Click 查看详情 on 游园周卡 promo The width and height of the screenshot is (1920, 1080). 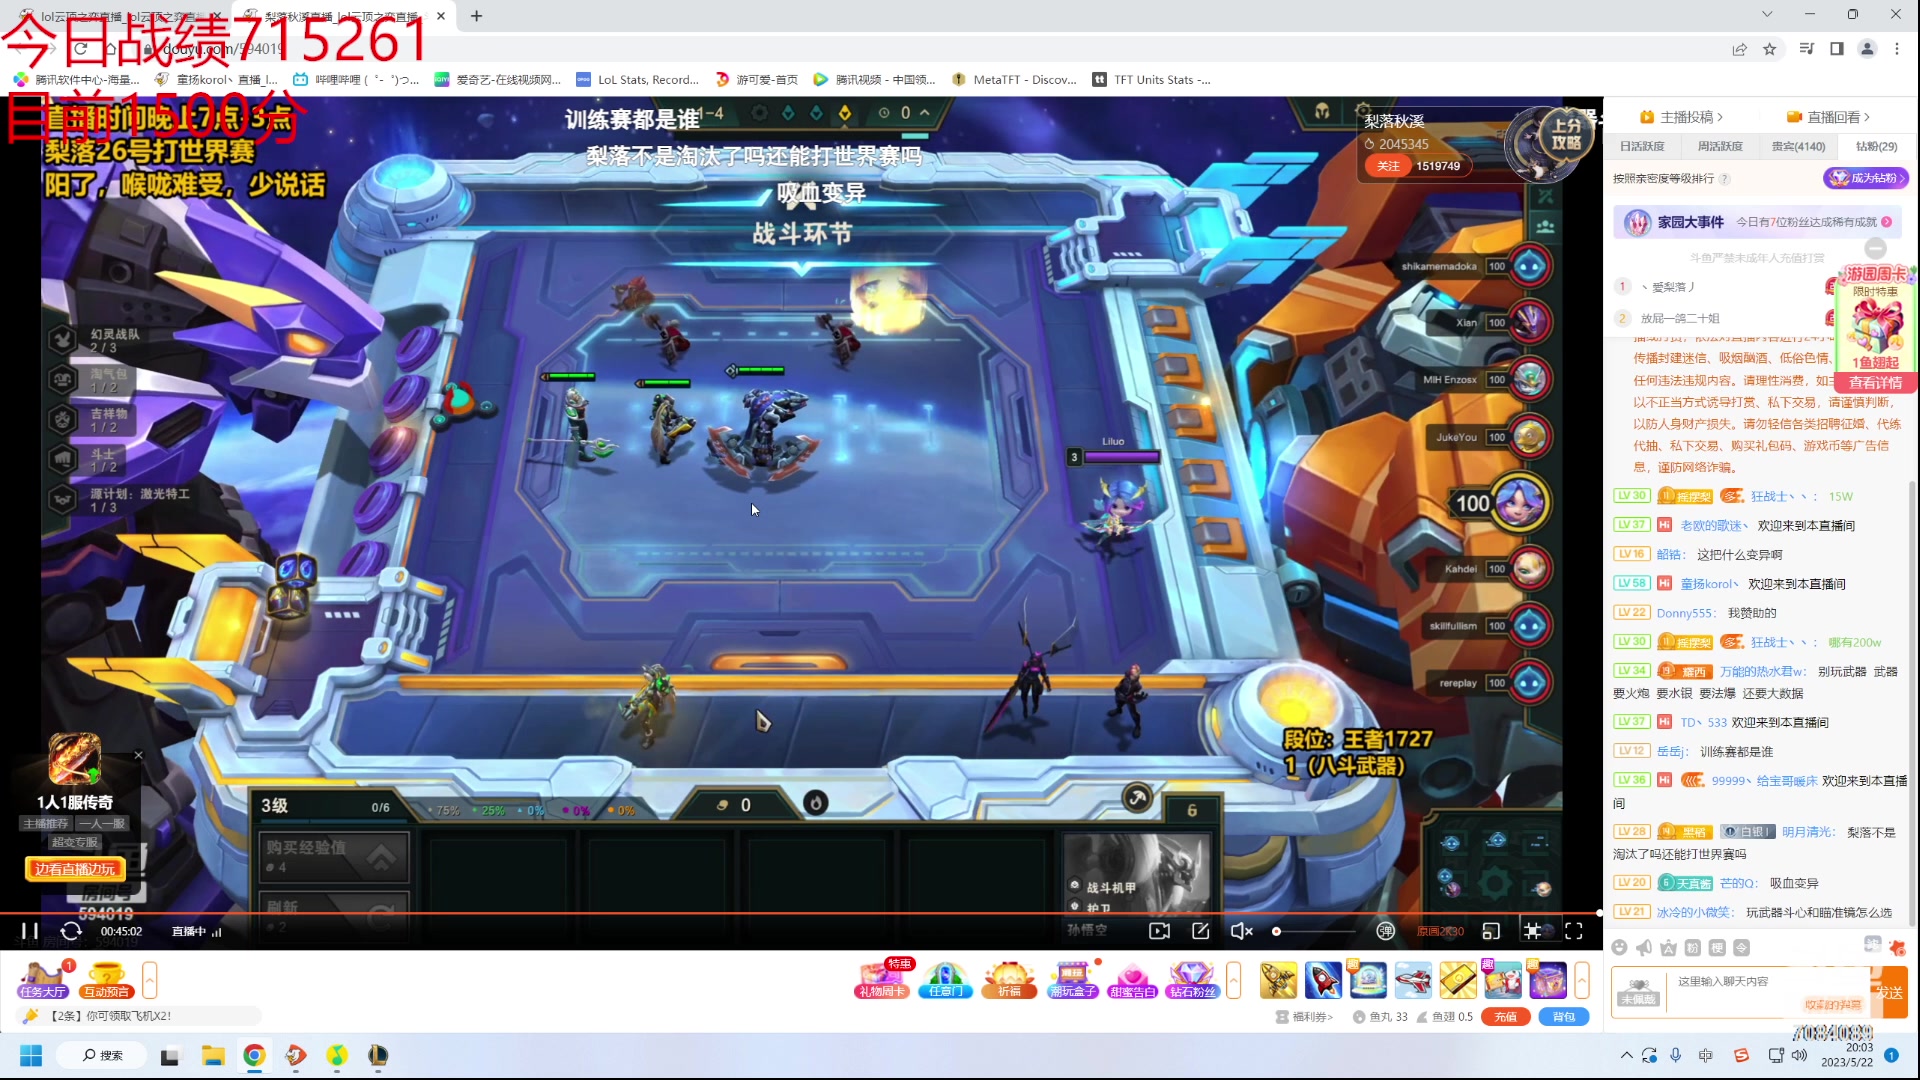point(1875,383)
